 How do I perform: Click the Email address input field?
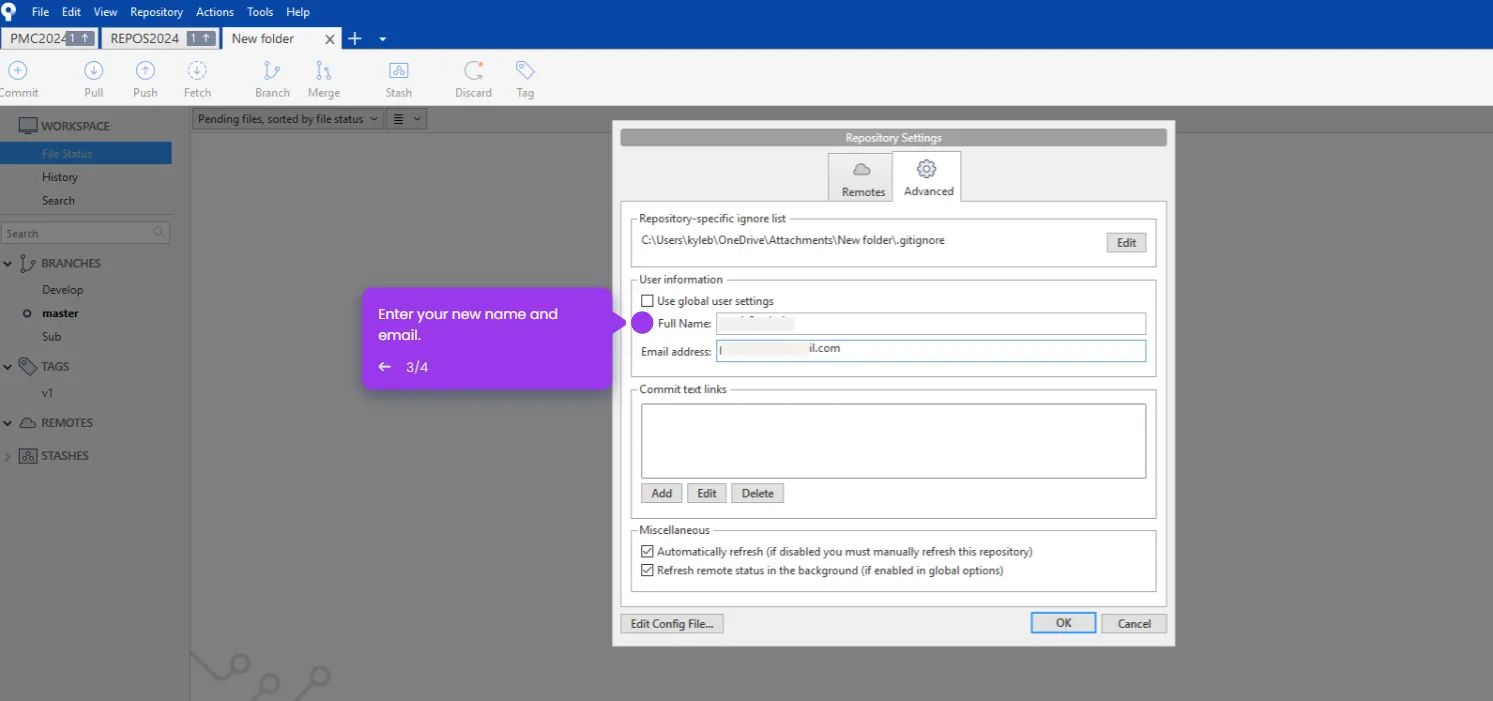click(x=931, y=351)
